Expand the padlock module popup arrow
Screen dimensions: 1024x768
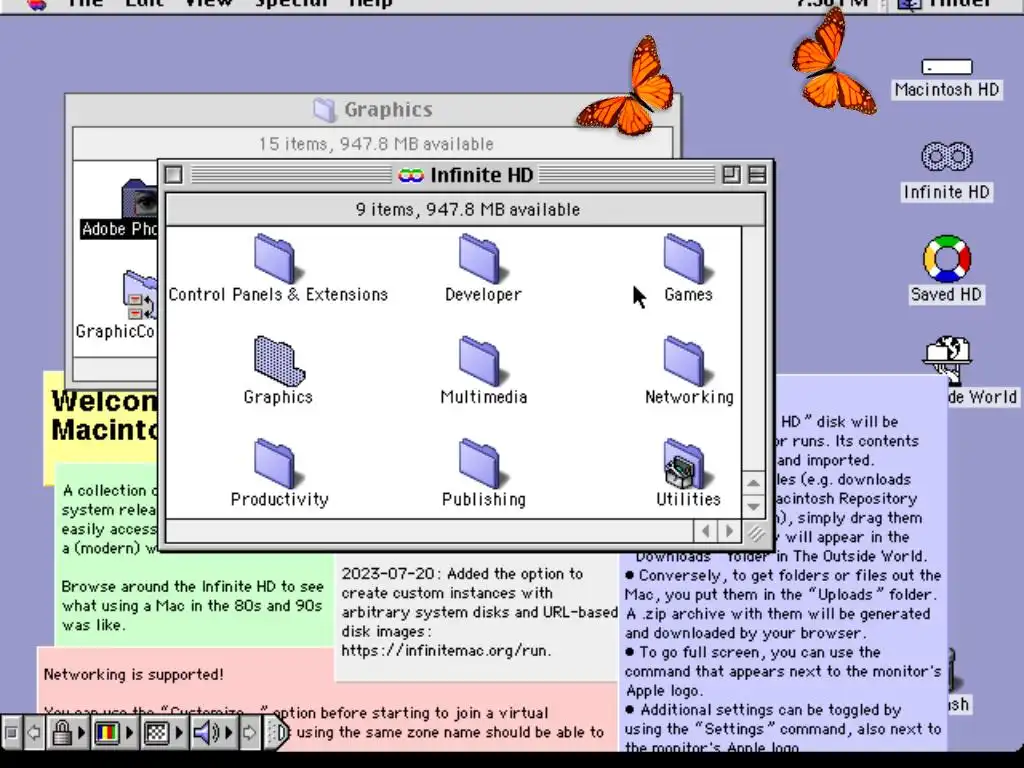click(x=81, y=733)
